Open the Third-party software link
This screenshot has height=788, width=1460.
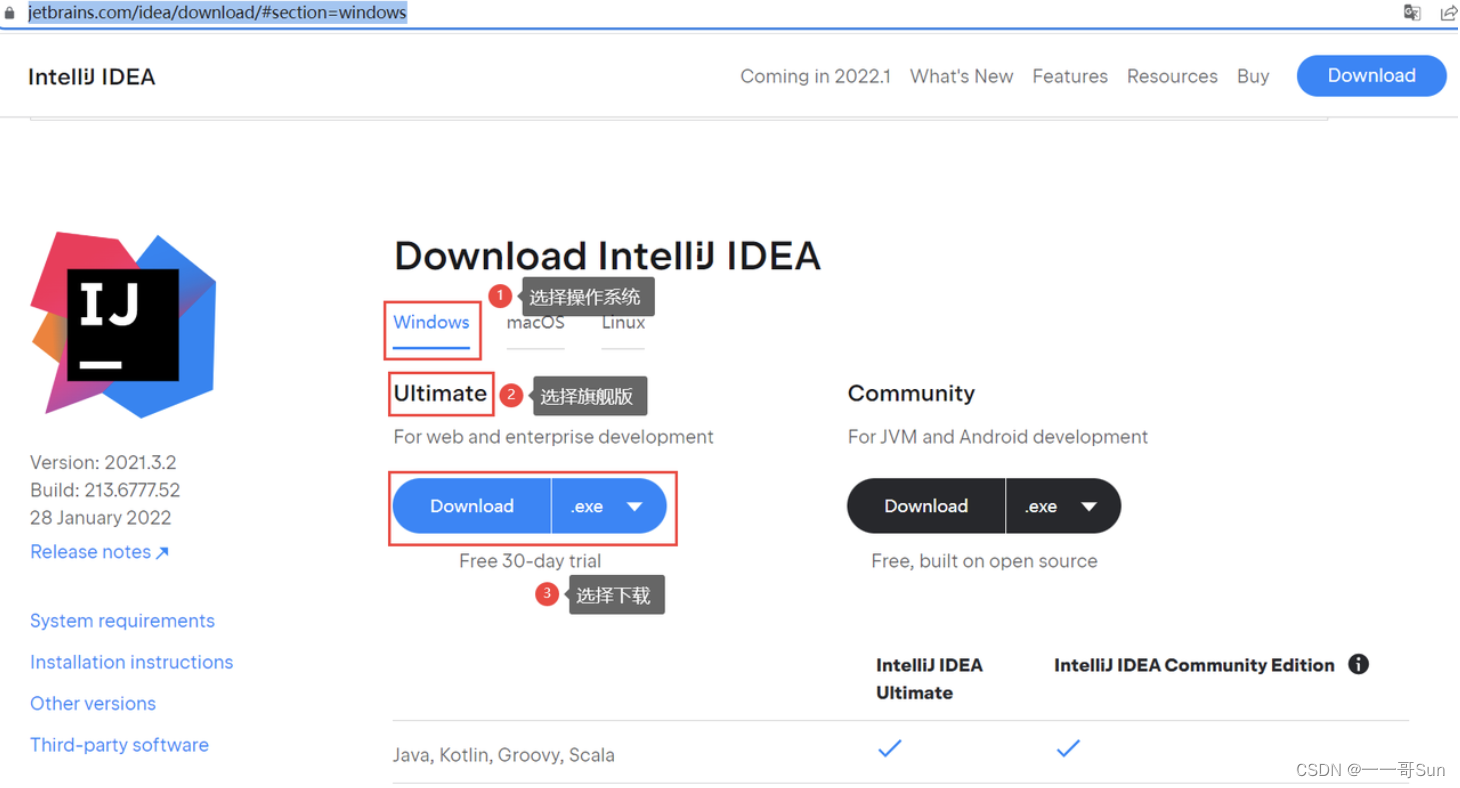[x=119, y=745]
